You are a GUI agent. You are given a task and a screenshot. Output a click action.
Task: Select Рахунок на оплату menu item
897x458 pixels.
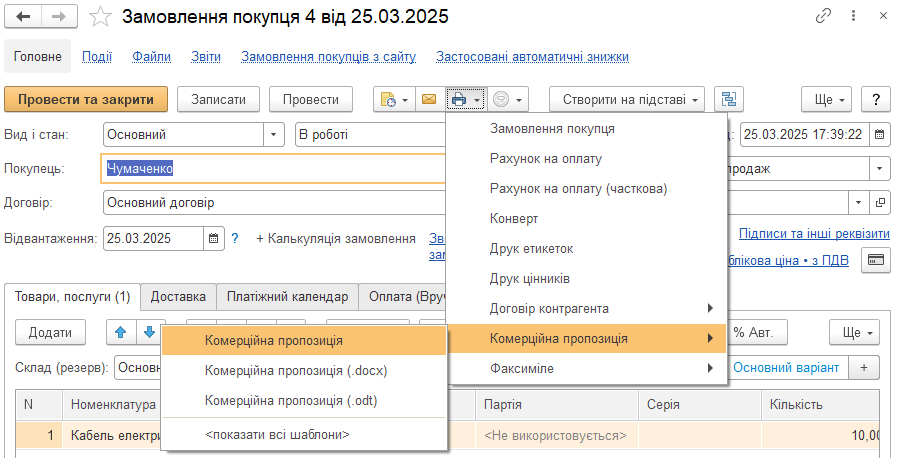(586, 159)
